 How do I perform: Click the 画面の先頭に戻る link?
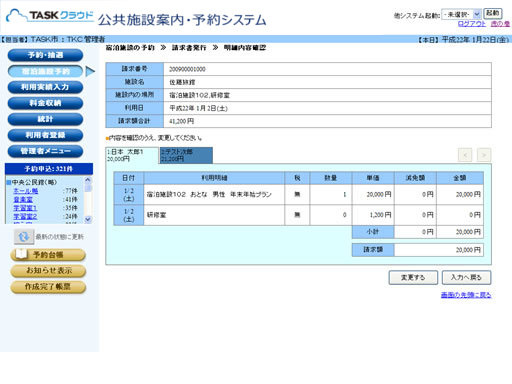point(466,295)
